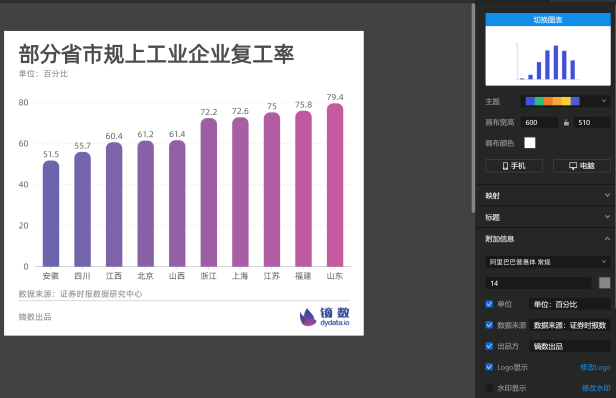The width and height of the screenshot is (616, 398).
Task: Select the 山东 bar showing 79.4
Action: (335, 185)
